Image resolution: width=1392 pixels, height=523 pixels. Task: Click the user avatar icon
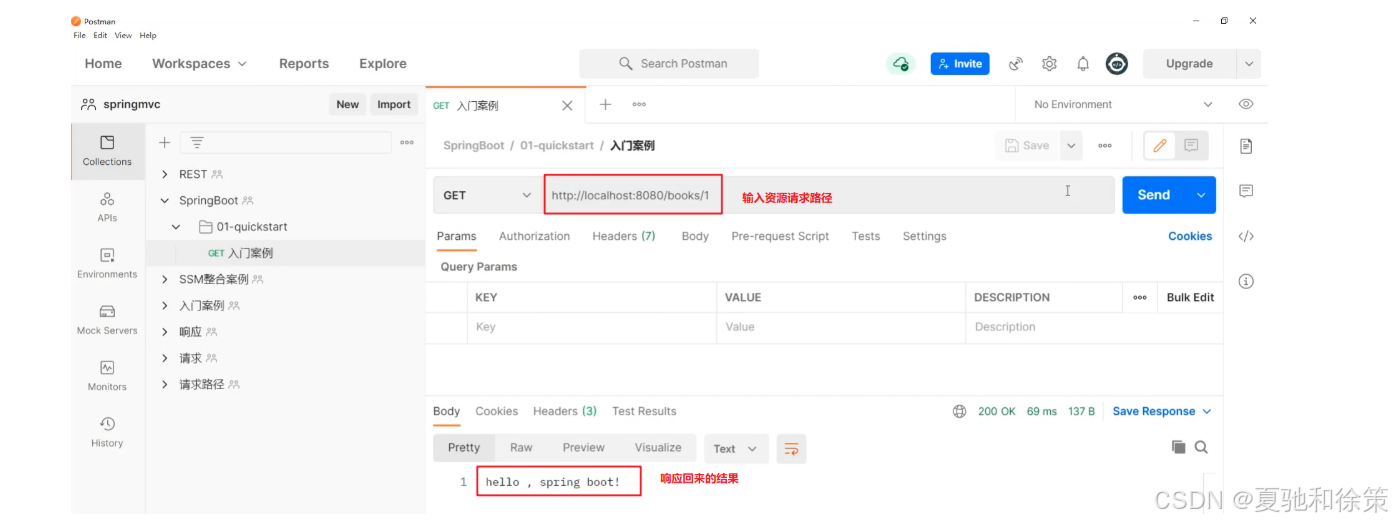(x=1117, y=64)
